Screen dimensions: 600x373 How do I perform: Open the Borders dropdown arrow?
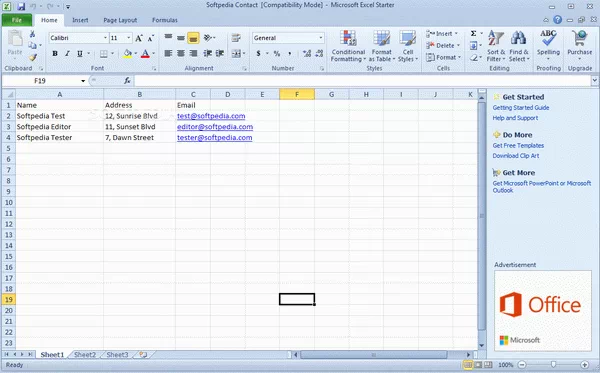tap(112, 54)
